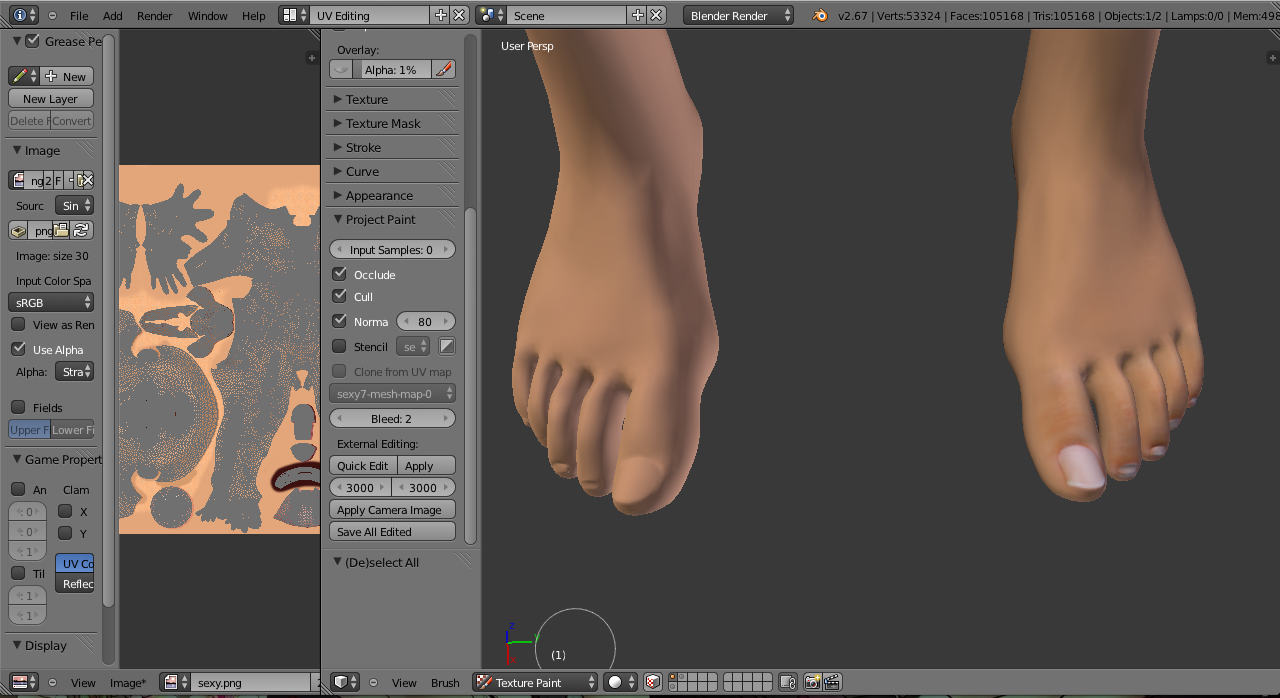Open the Texture Paint mode dropdown
The height and width of the screenshot is (698, 1280).
535,682
